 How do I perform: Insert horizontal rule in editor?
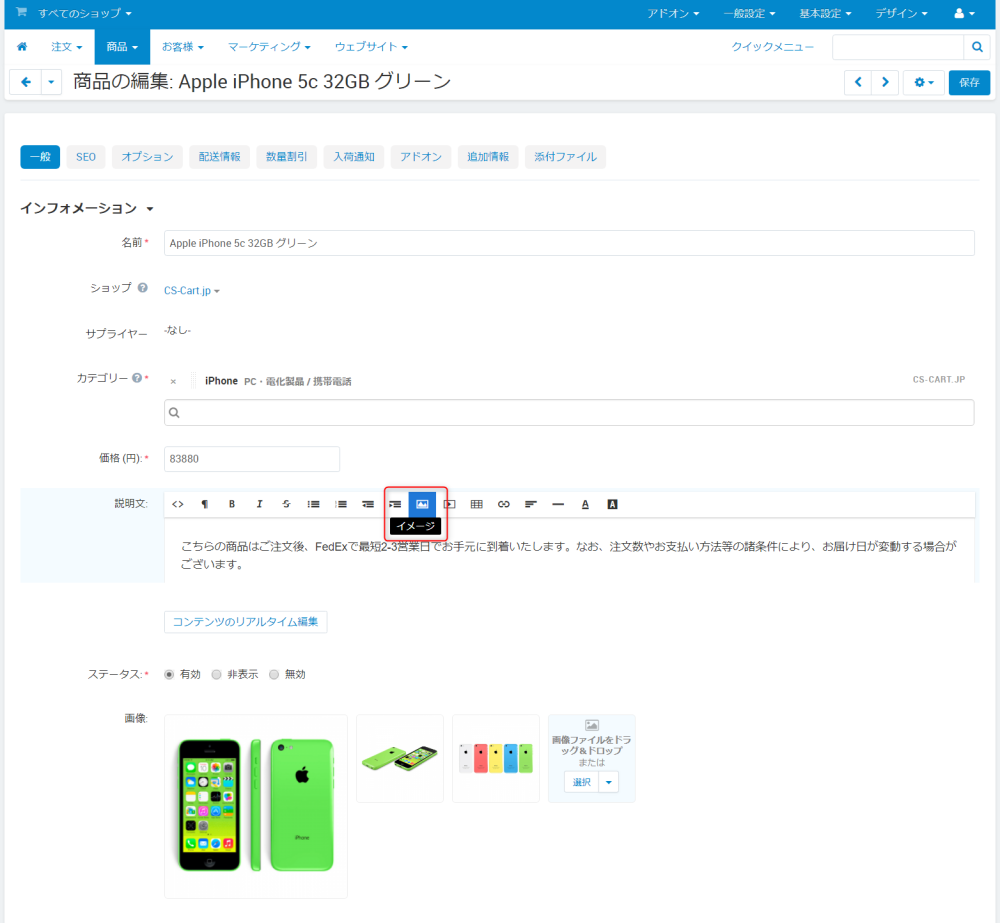558,504
